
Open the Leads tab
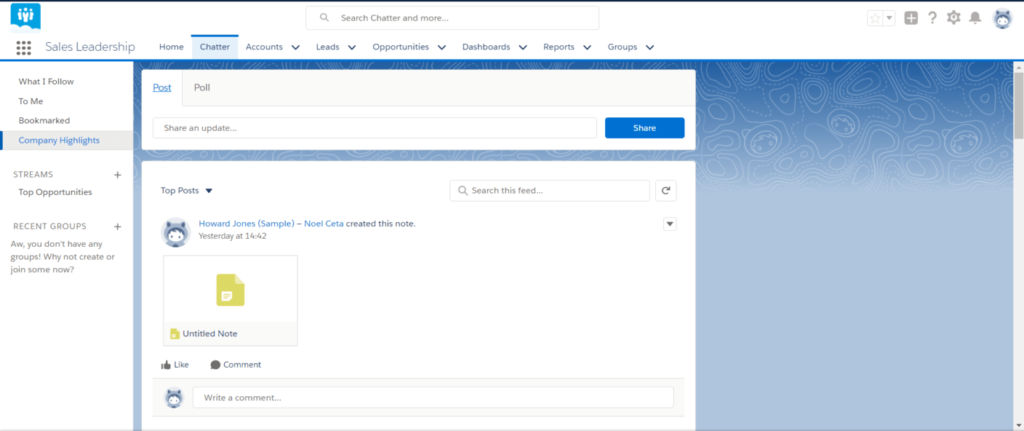328,47
